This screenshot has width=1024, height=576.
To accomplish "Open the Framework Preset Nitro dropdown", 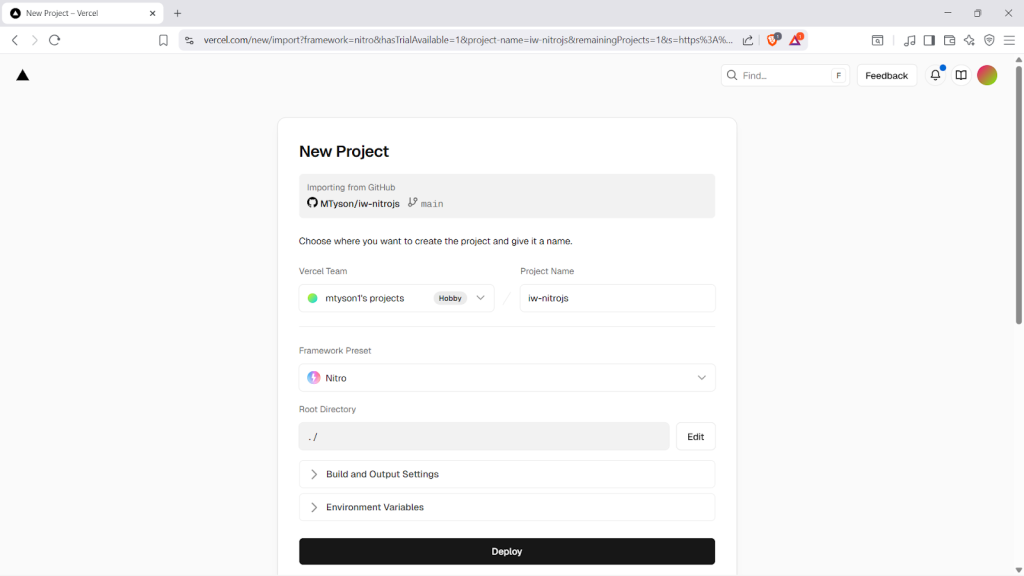I will 507,378.
